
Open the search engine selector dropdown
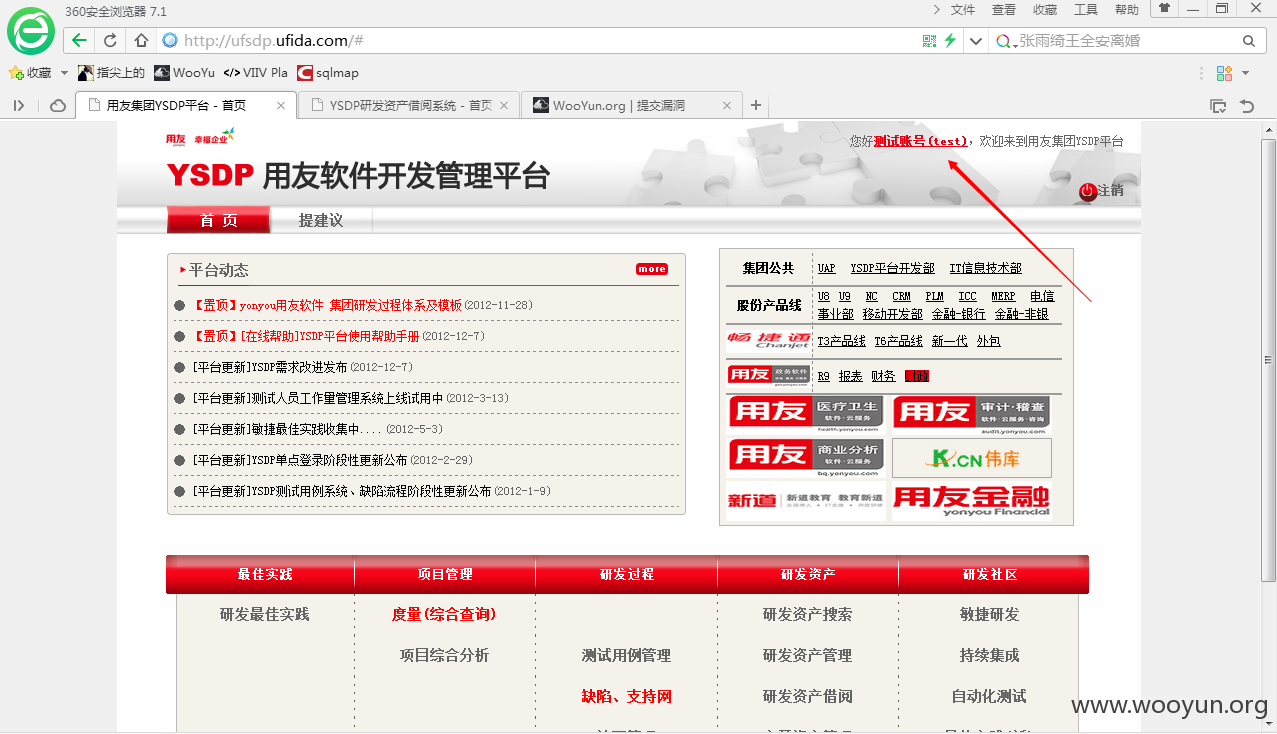point(1005,41)
